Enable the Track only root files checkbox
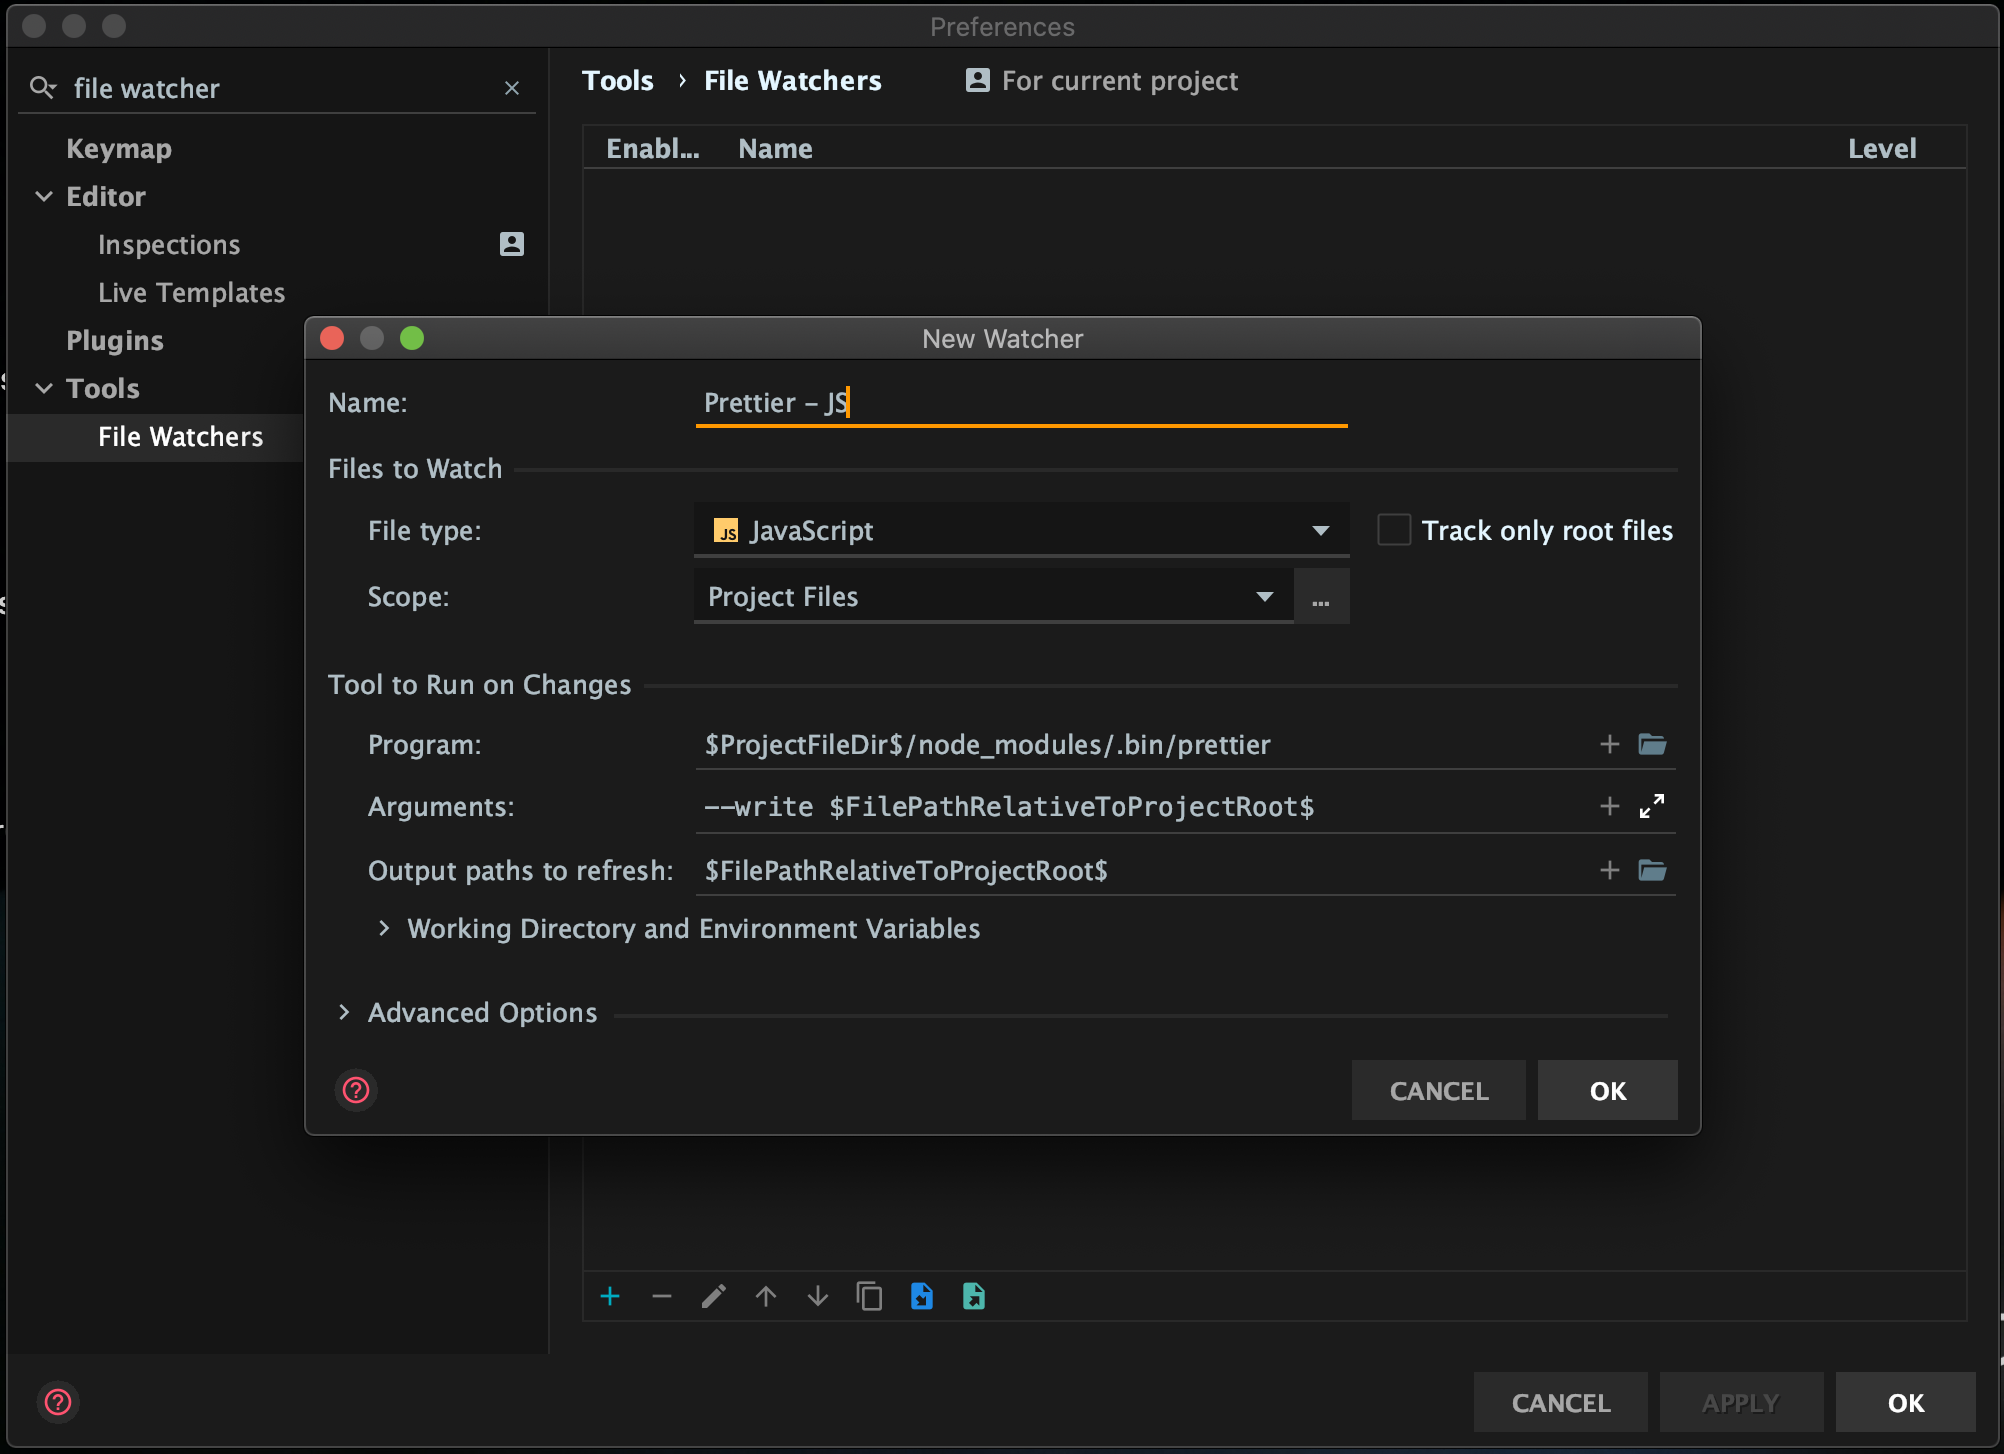The image size is (2004, 1454). (1392, 529)
